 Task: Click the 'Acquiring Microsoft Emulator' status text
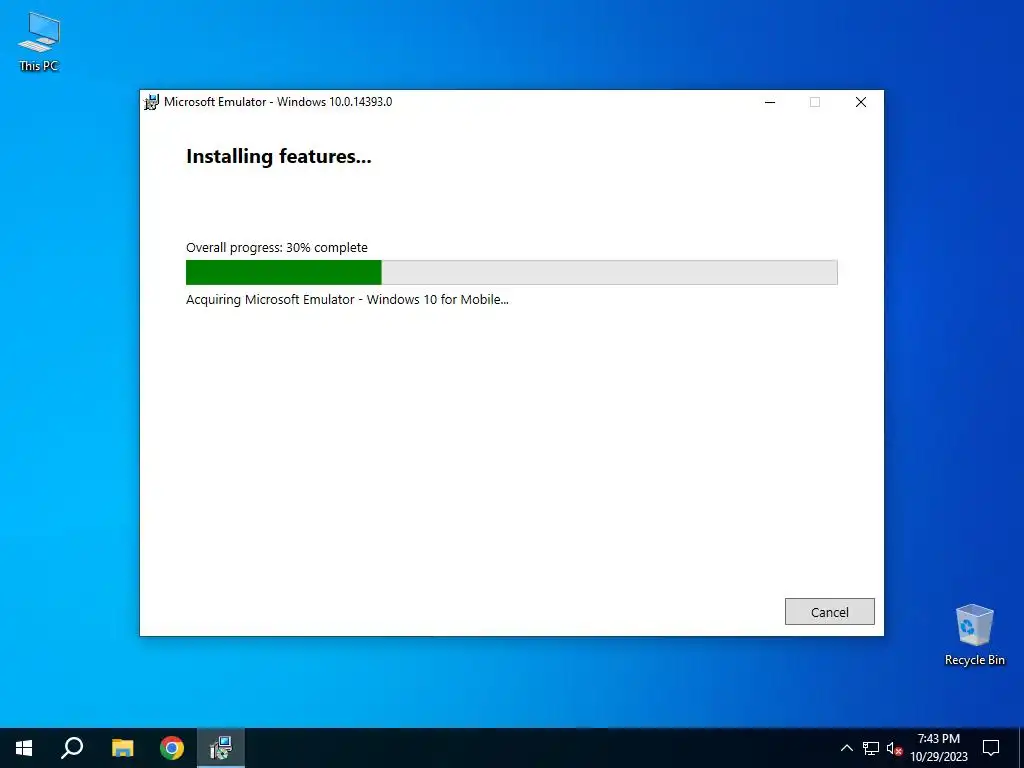tap(347, 300)
